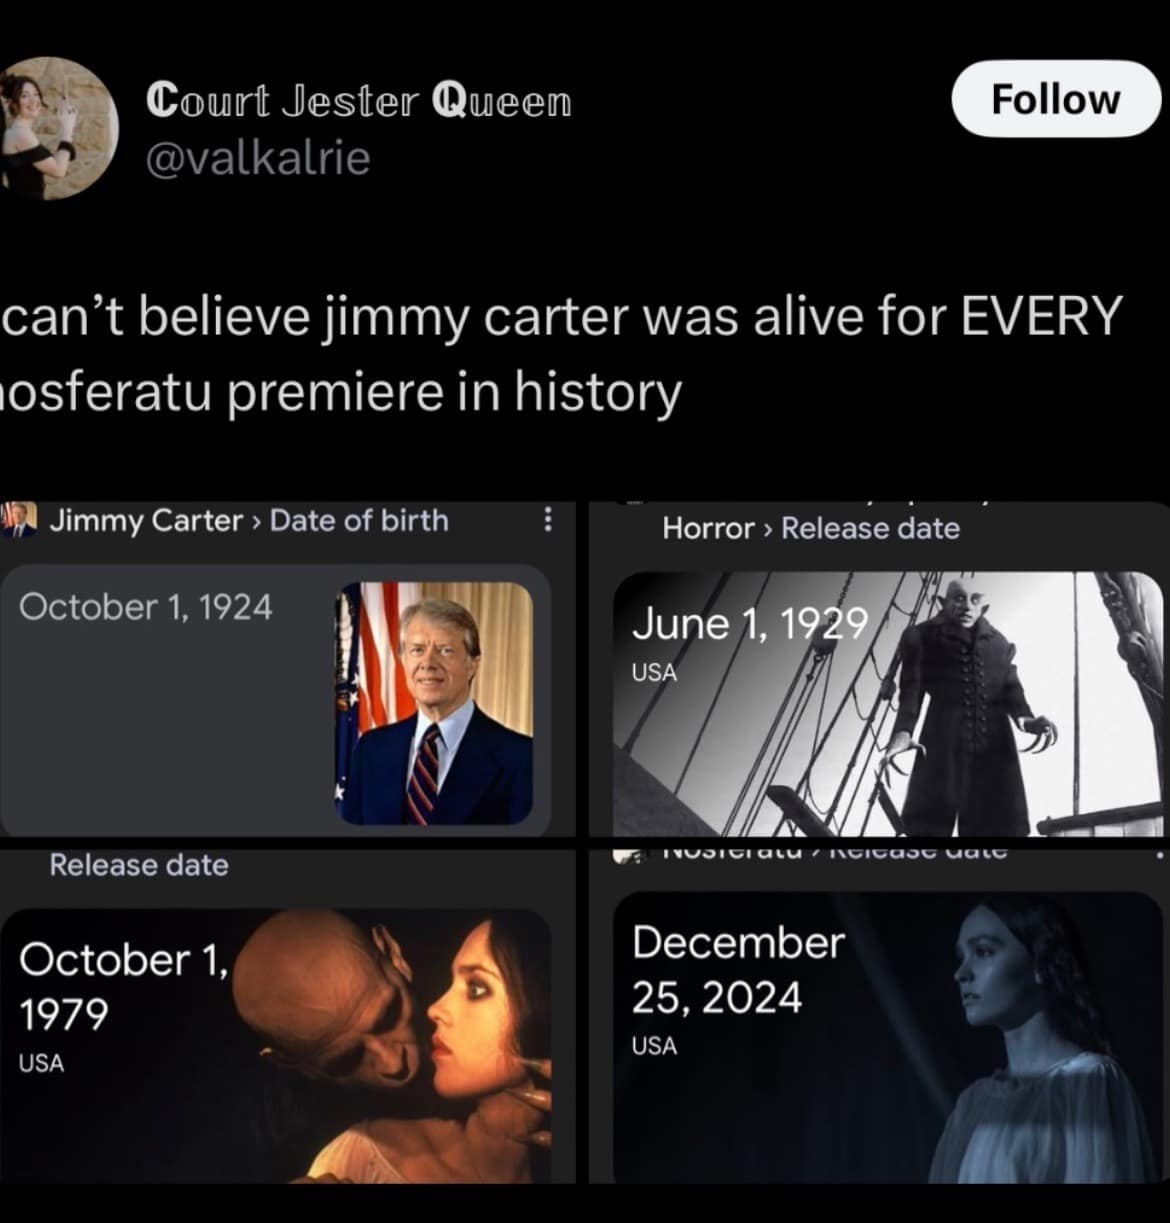Select the Horror breadcrumb label
This screenshot has height=1223, width=1170.
coord(708,528)
